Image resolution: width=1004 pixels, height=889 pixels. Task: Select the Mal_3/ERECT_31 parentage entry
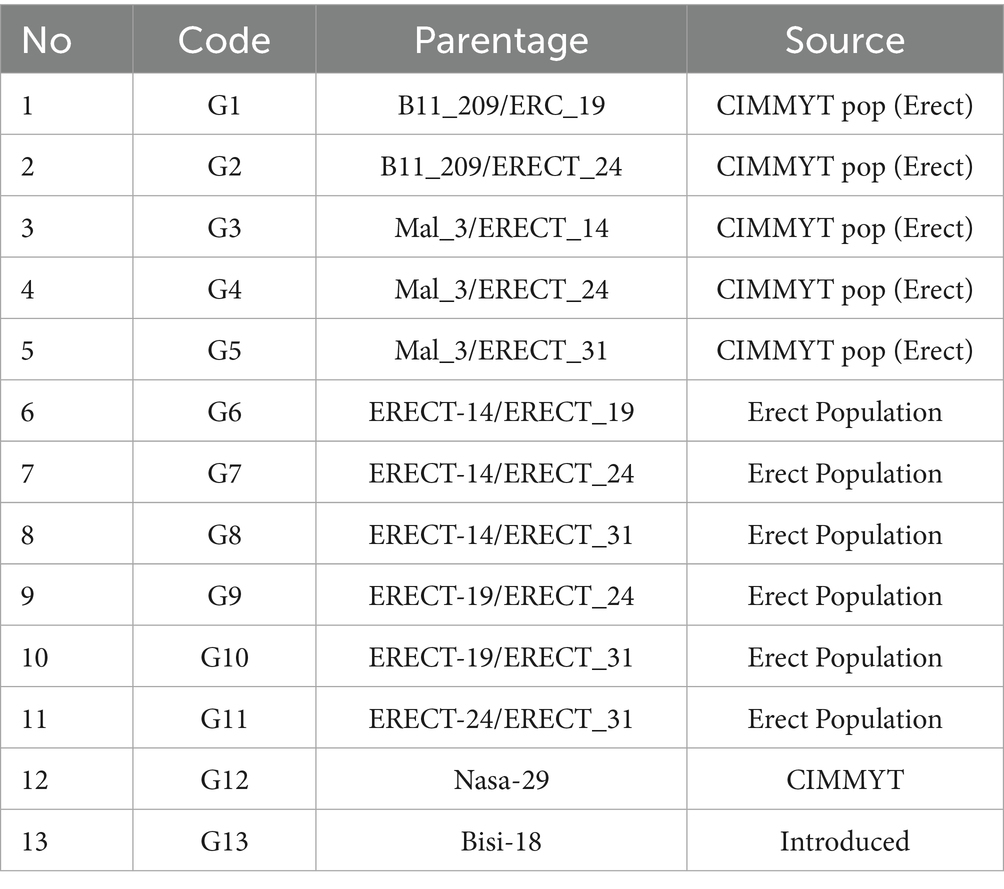tap(501, 351)
